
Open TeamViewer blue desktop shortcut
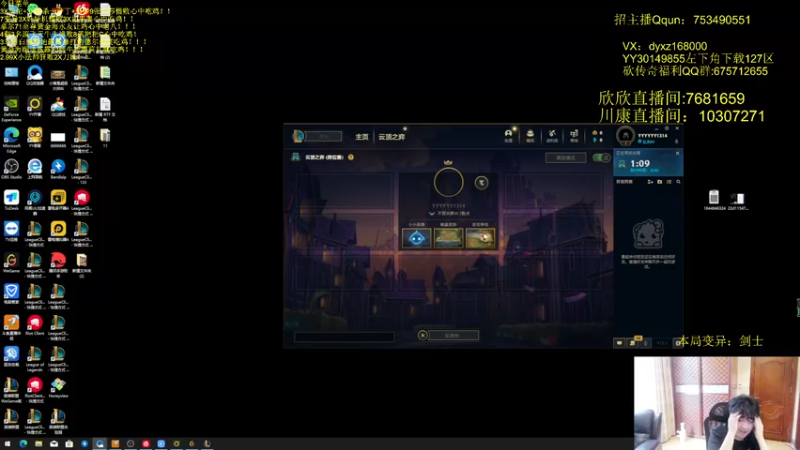pyautogui.click(x=11, y=232)
